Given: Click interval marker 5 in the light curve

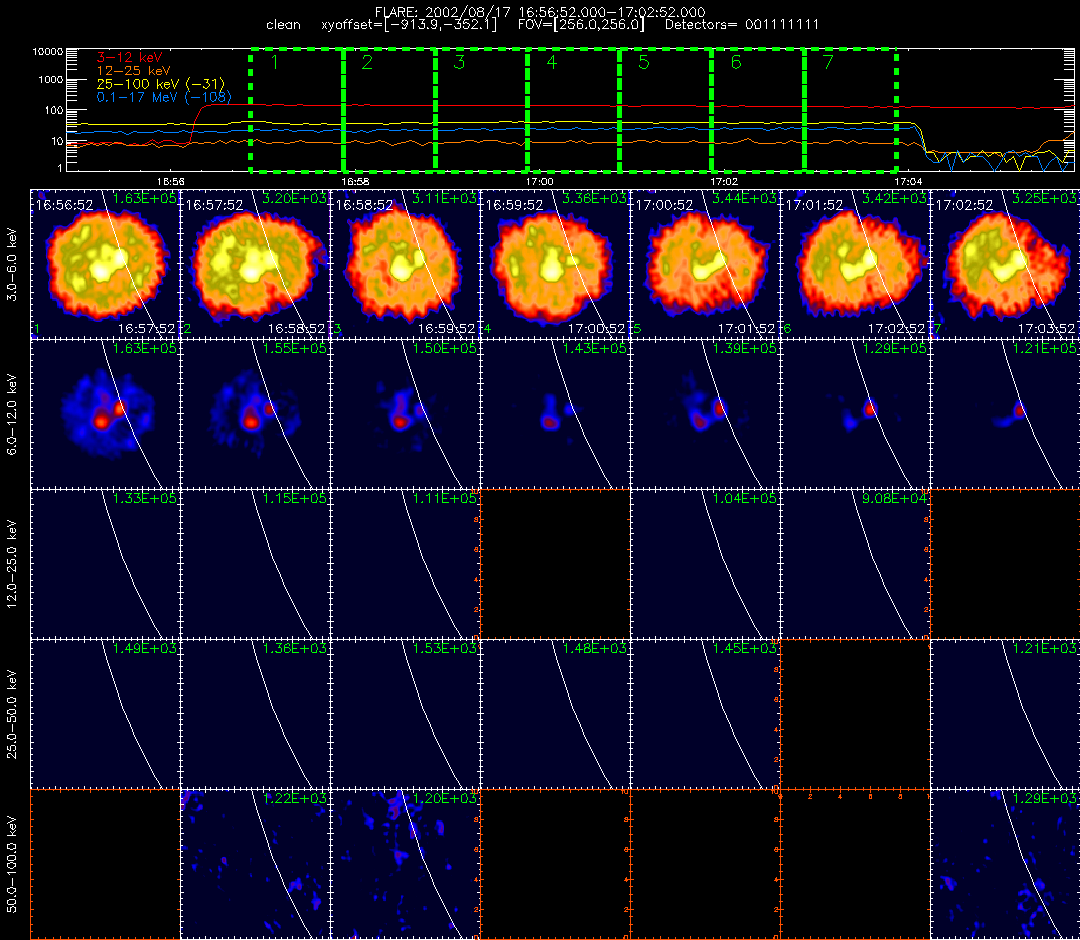Looking at the screenshot, I should click(x=644, y=62).
